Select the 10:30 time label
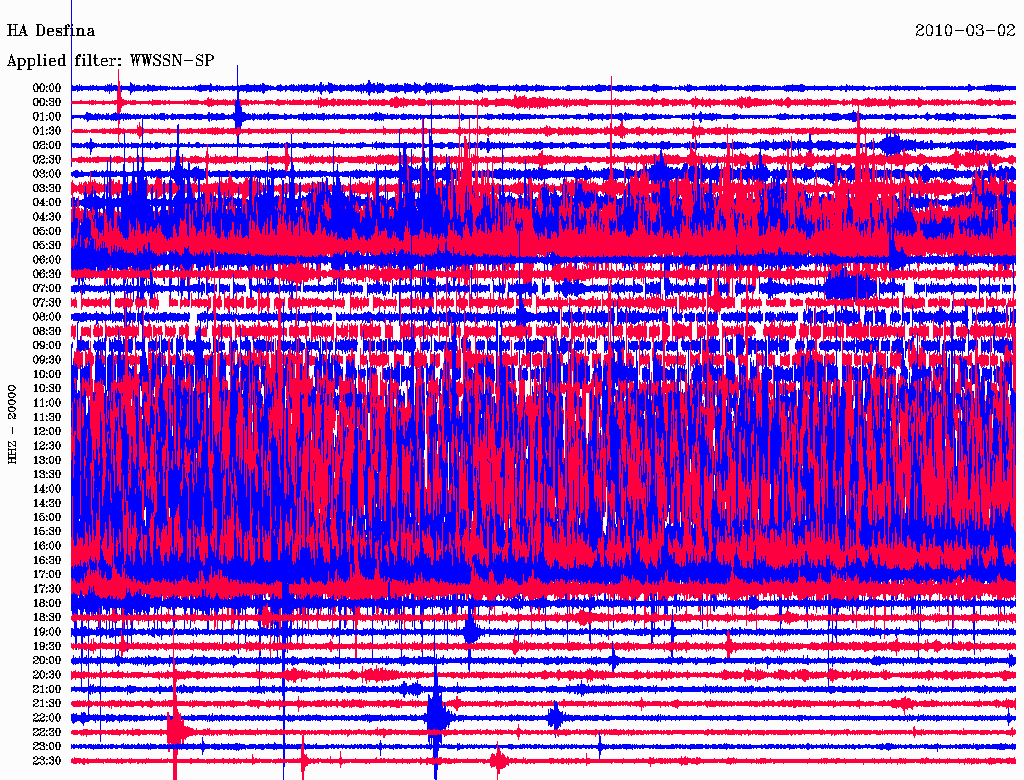The height and width of the screenshot is (780, 1024). coord(47,389)
